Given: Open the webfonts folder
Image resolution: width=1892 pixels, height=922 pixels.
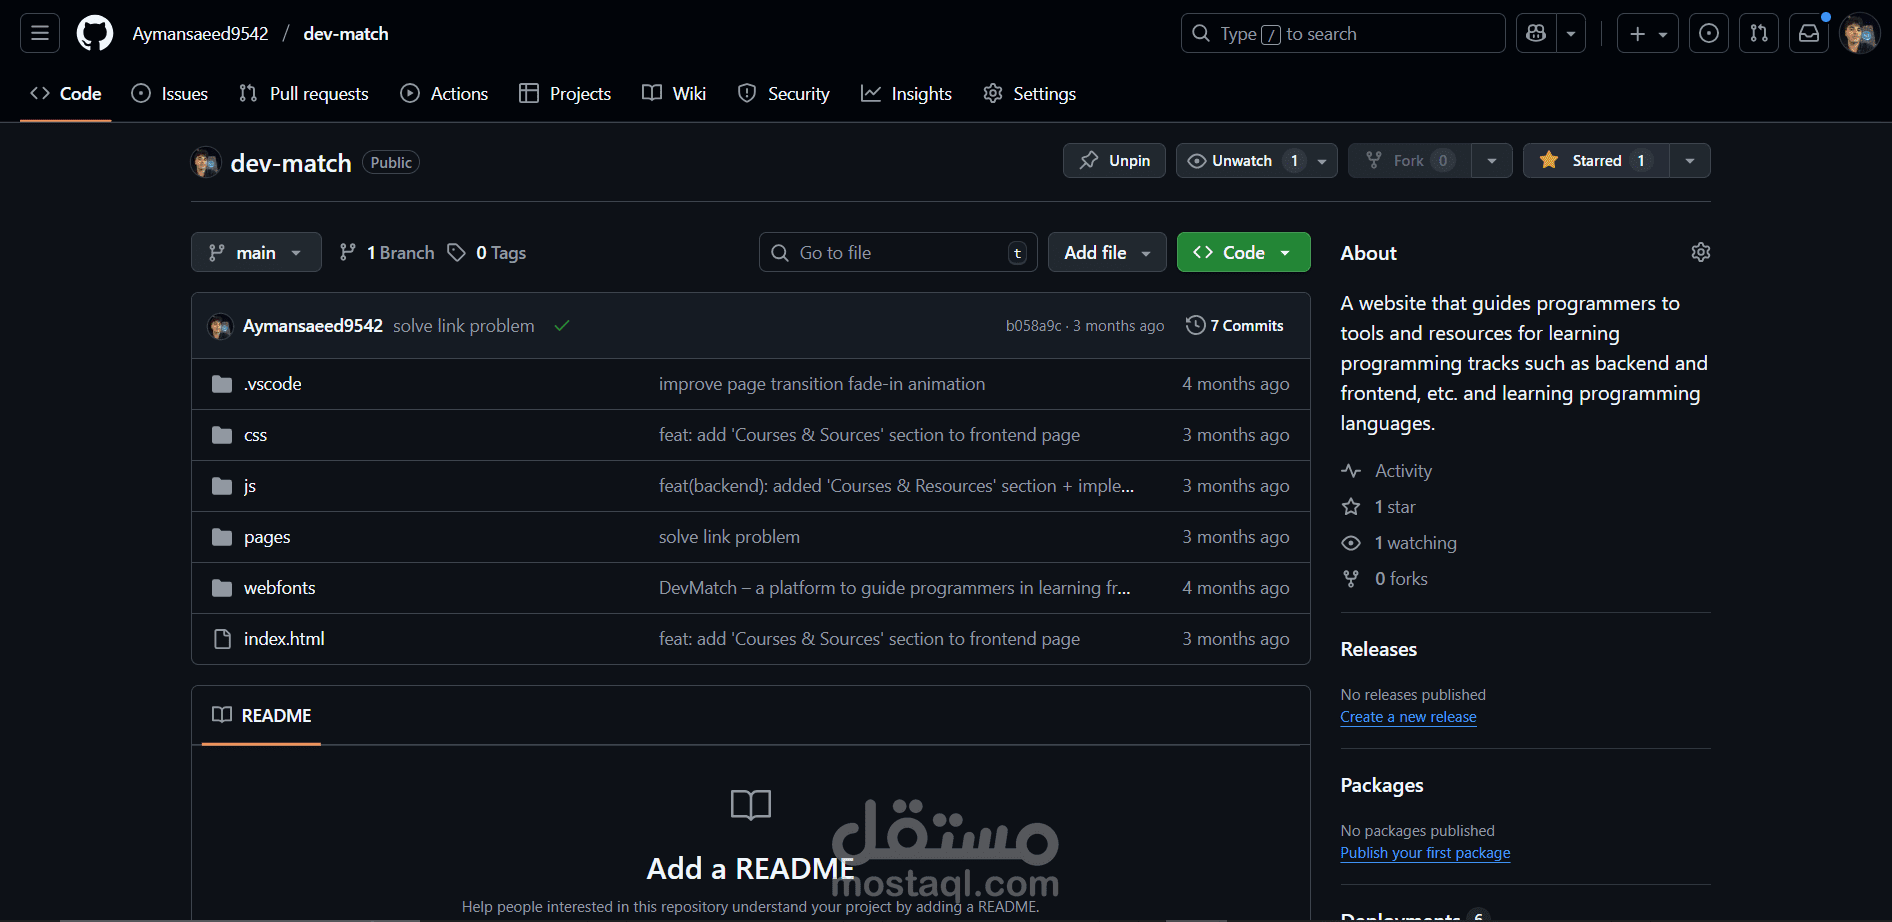Looking at the screenshot, I should [x=279, y=588].
